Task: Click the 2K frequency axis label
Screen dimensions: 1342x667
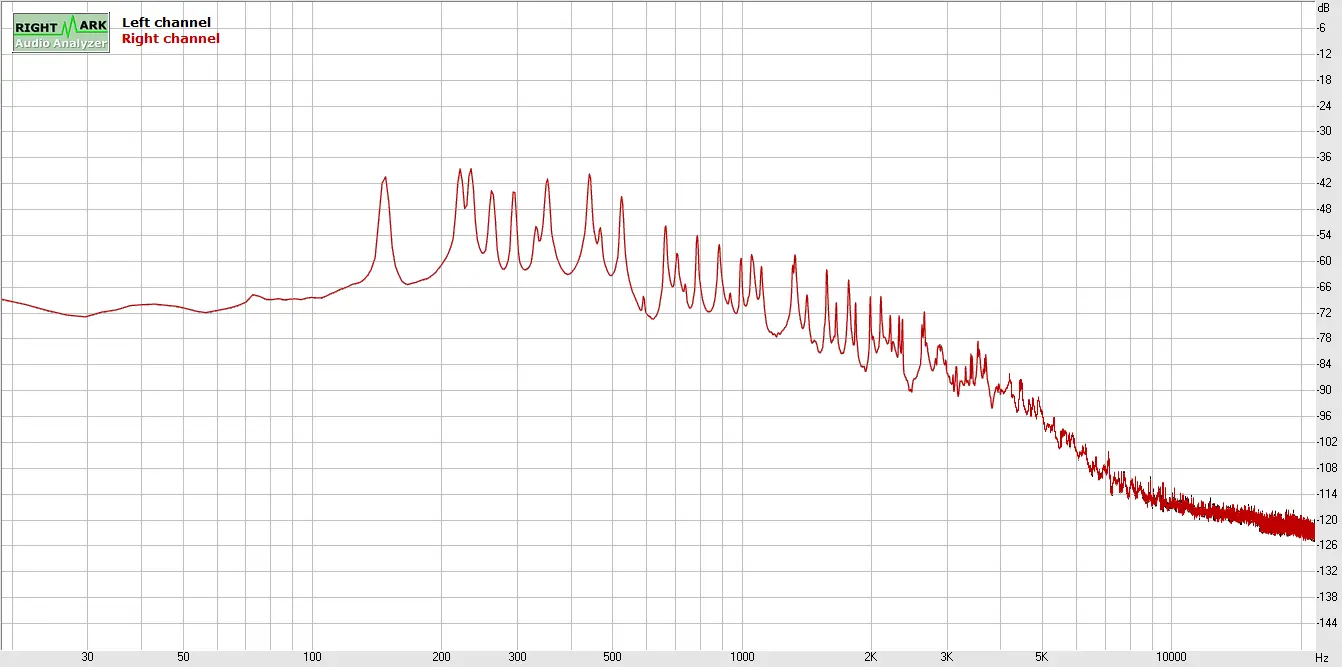Action: coord(871,657)
